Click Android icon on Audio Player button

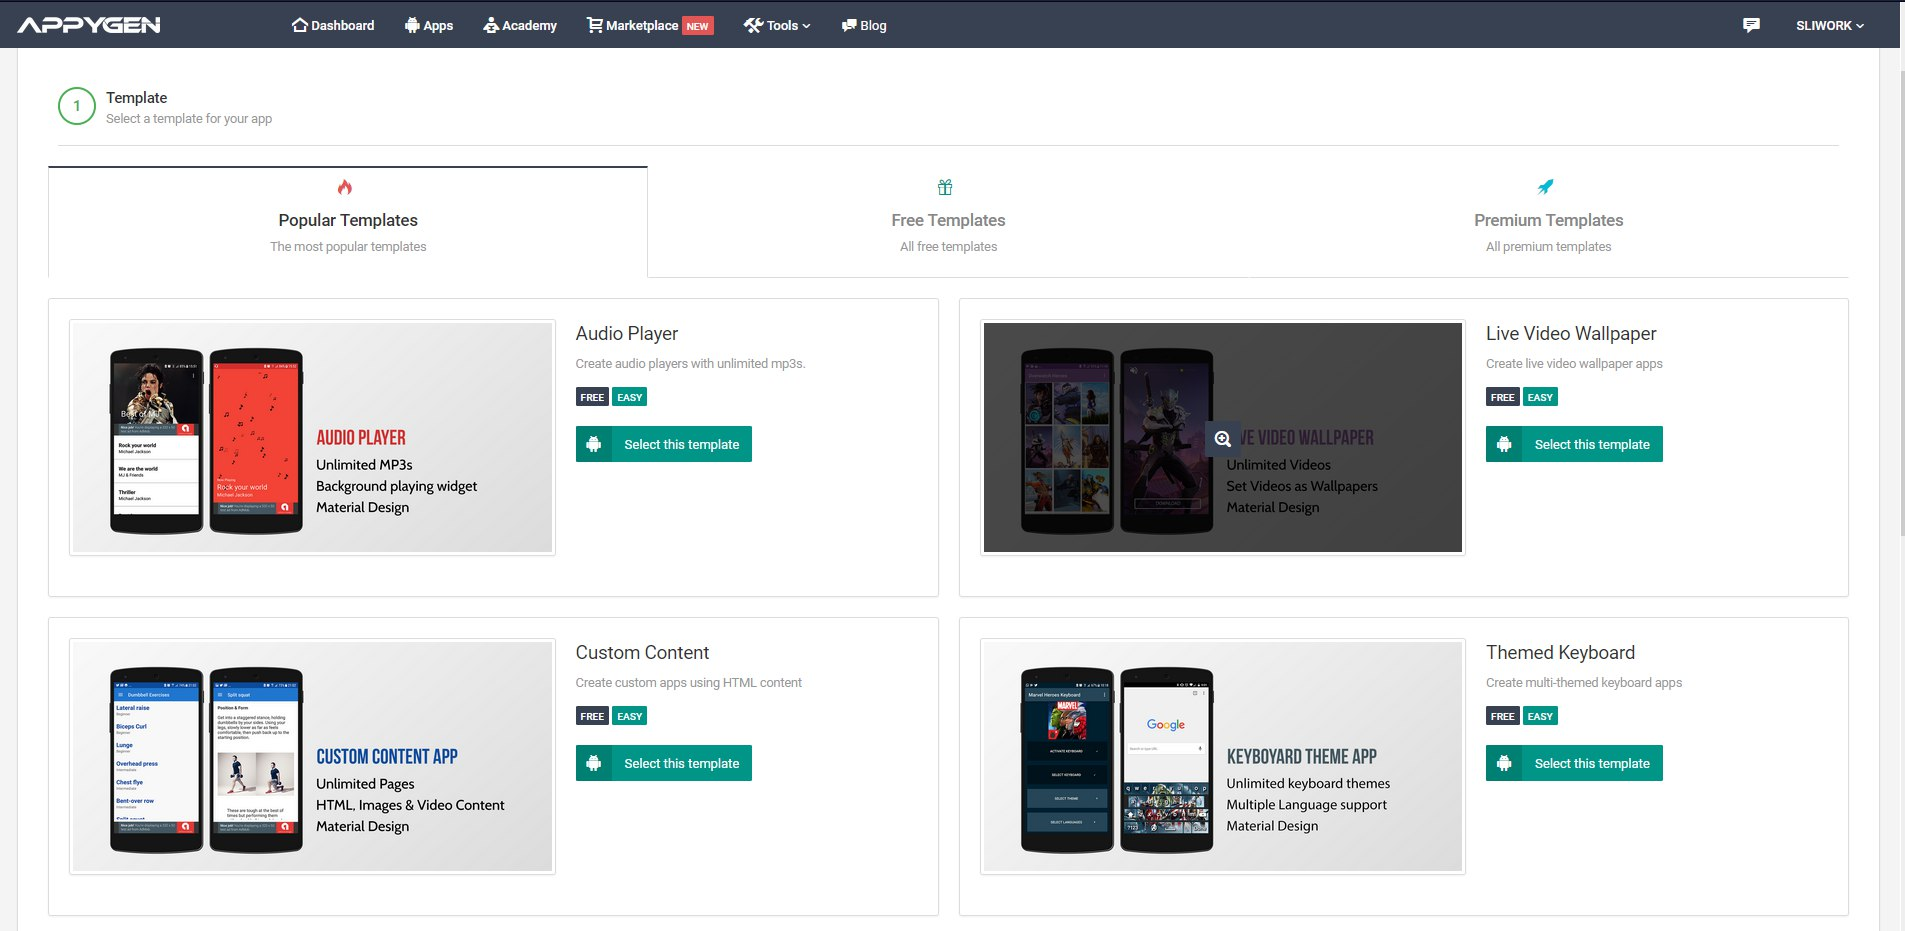tap(594, 444)
